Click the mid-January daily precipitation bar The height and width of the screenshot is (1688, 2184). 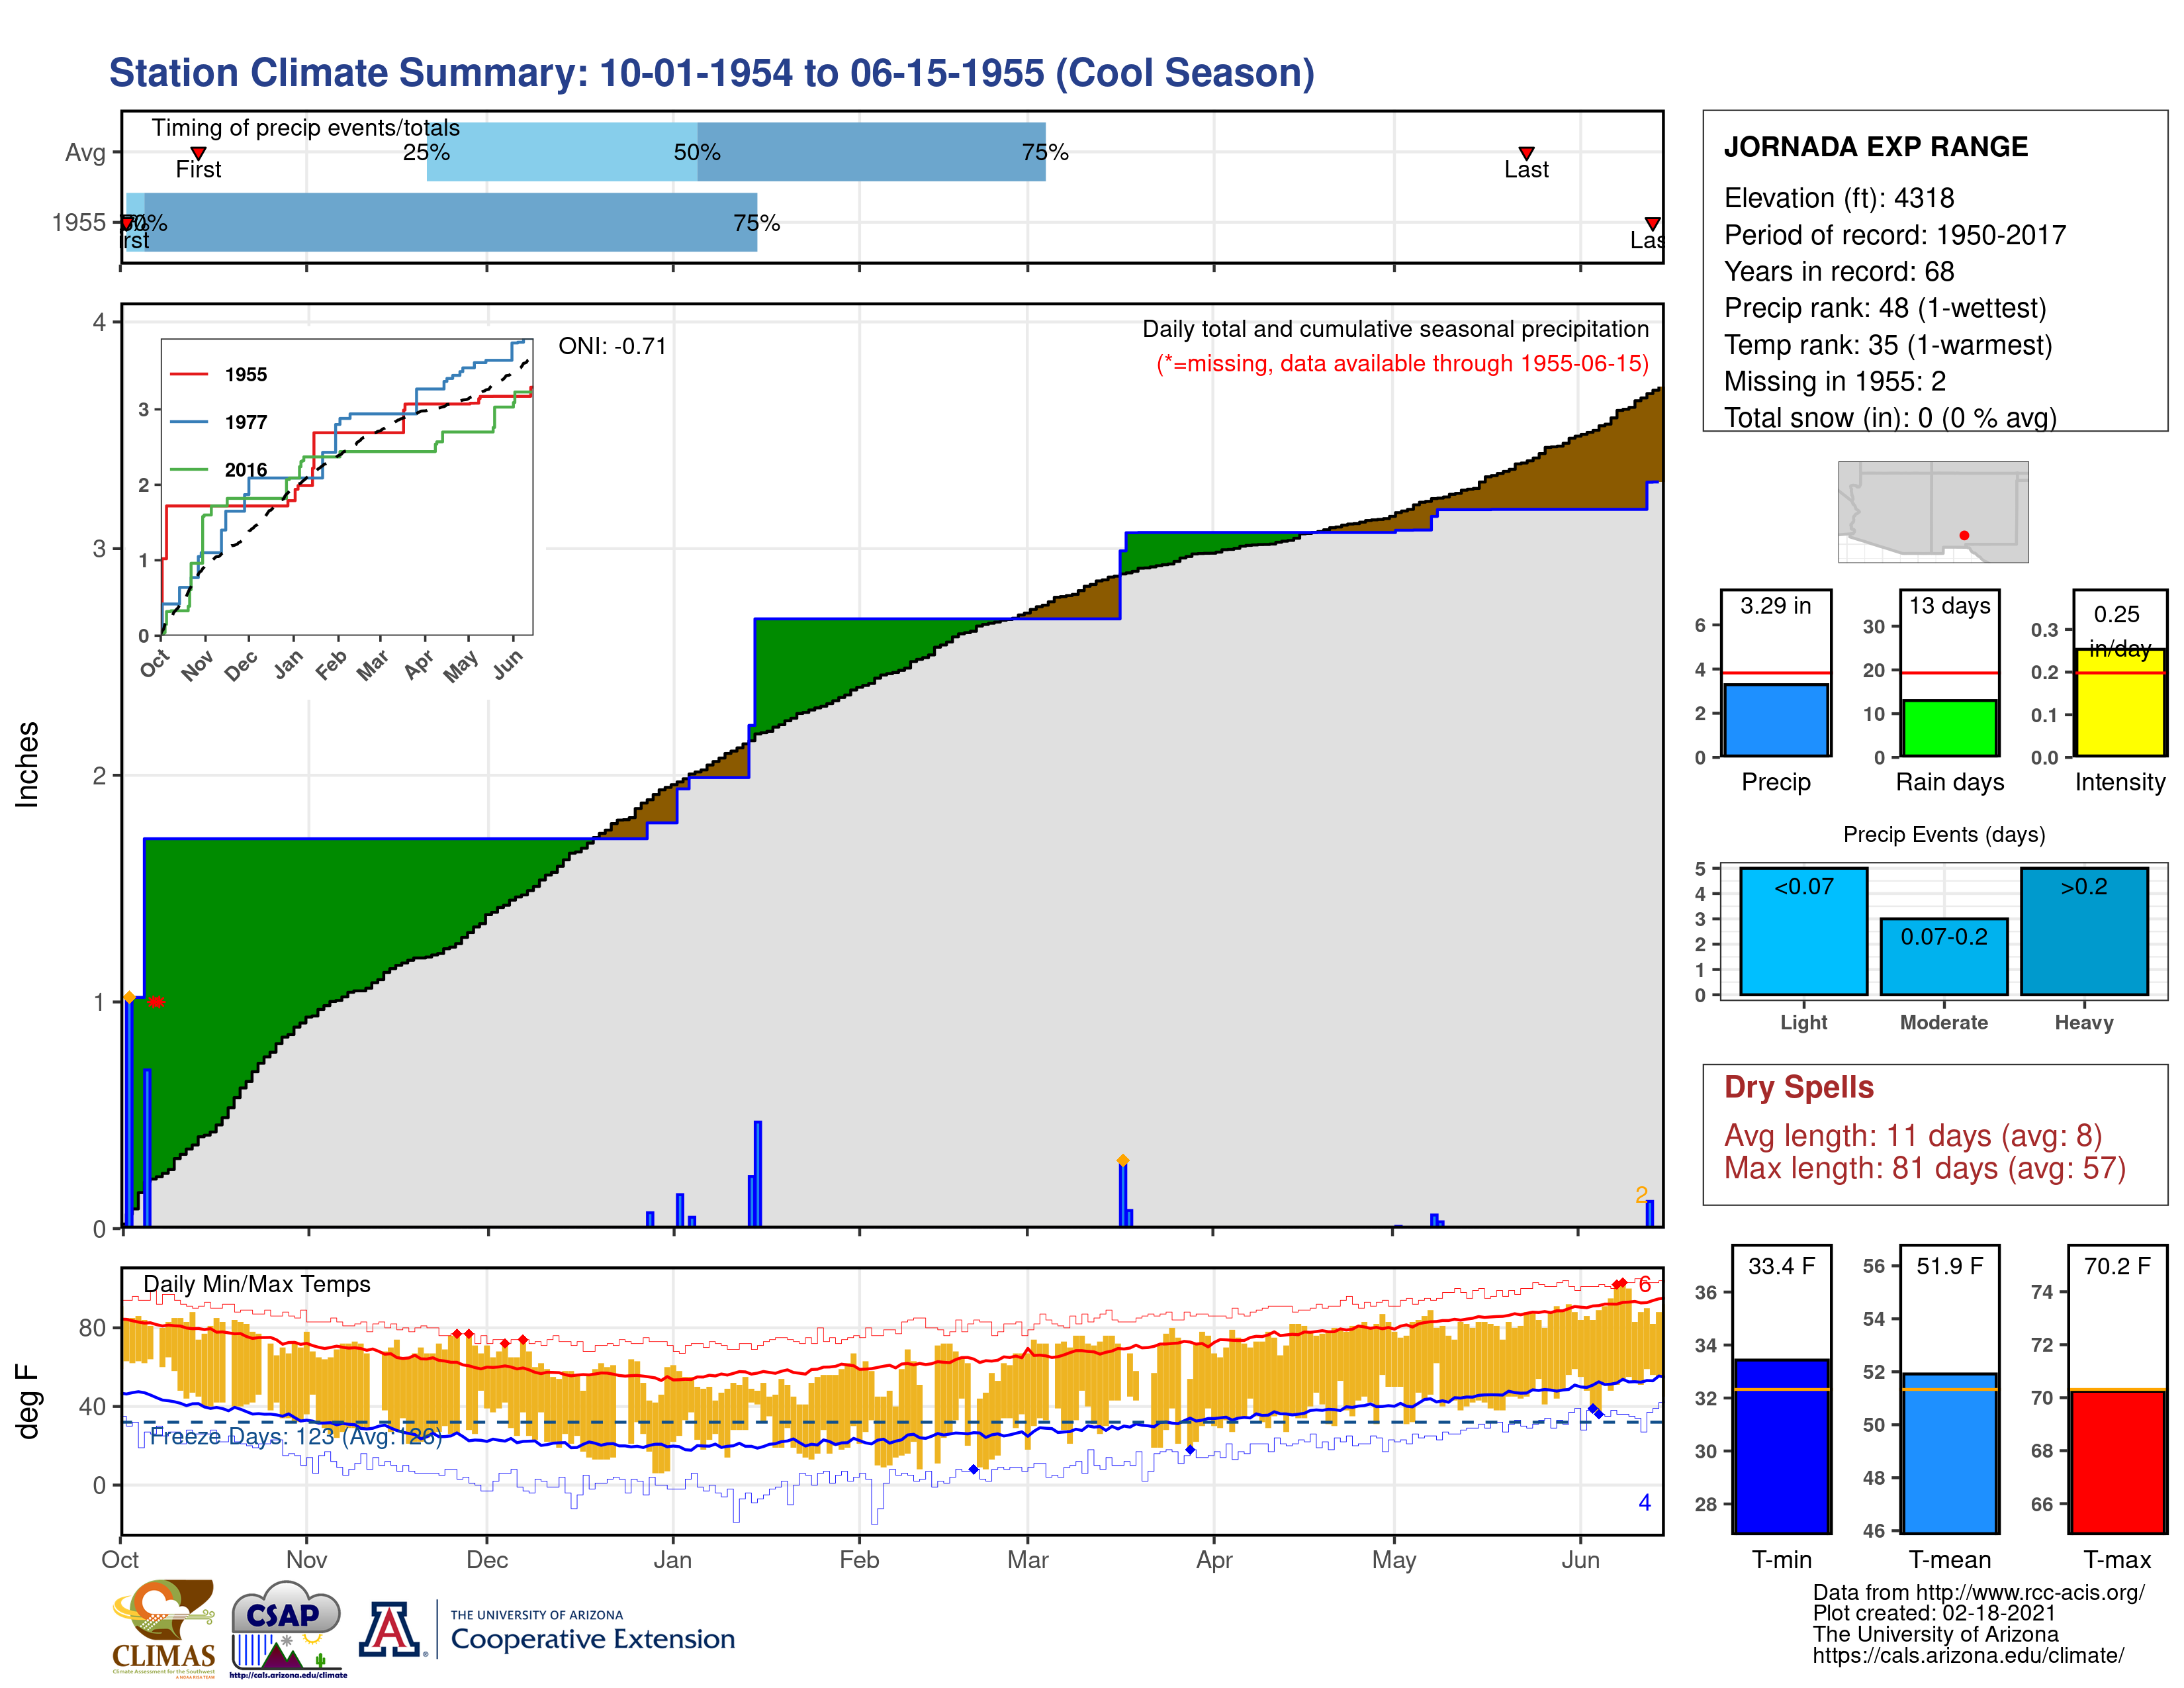click(757, 1174)
